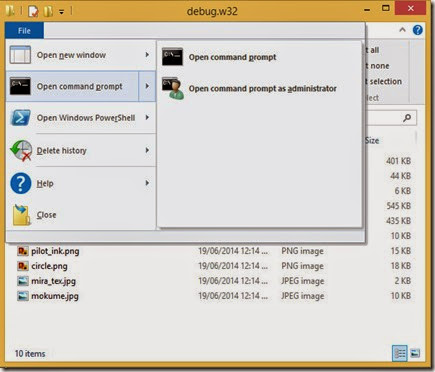The width and height of the screenshot is (435, 372).
Task: Click the 401 KB size cell
Action: pyautogui.click(x=398, y=161)
